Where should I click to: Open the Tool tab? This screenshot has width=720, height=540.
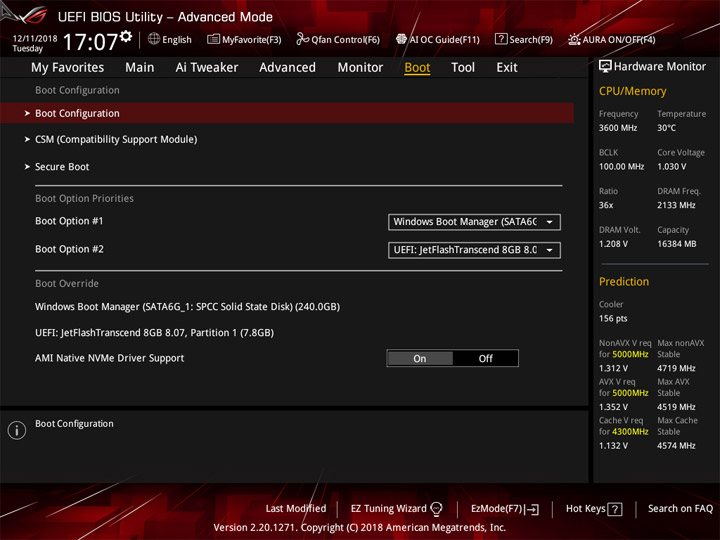(463, 68)
